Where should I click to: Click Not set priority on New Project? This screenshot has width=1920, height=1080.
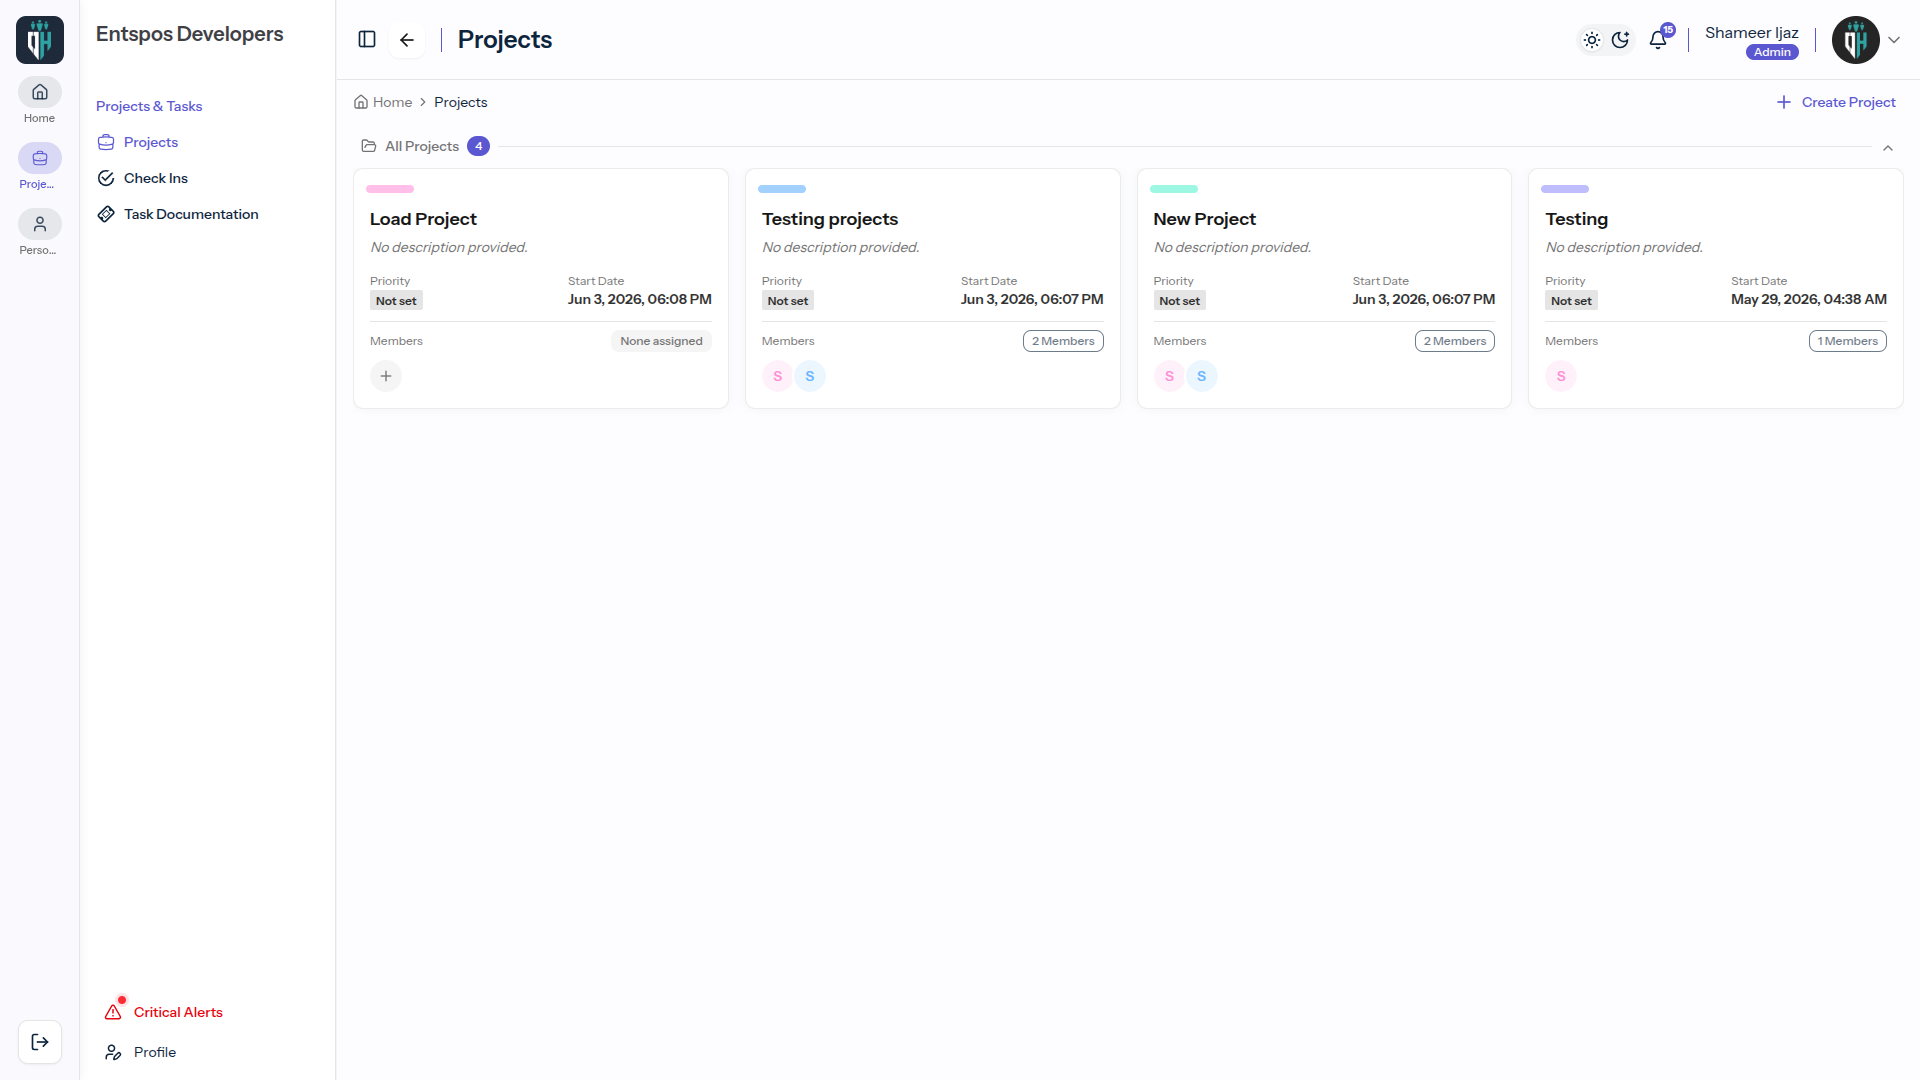1180,301
